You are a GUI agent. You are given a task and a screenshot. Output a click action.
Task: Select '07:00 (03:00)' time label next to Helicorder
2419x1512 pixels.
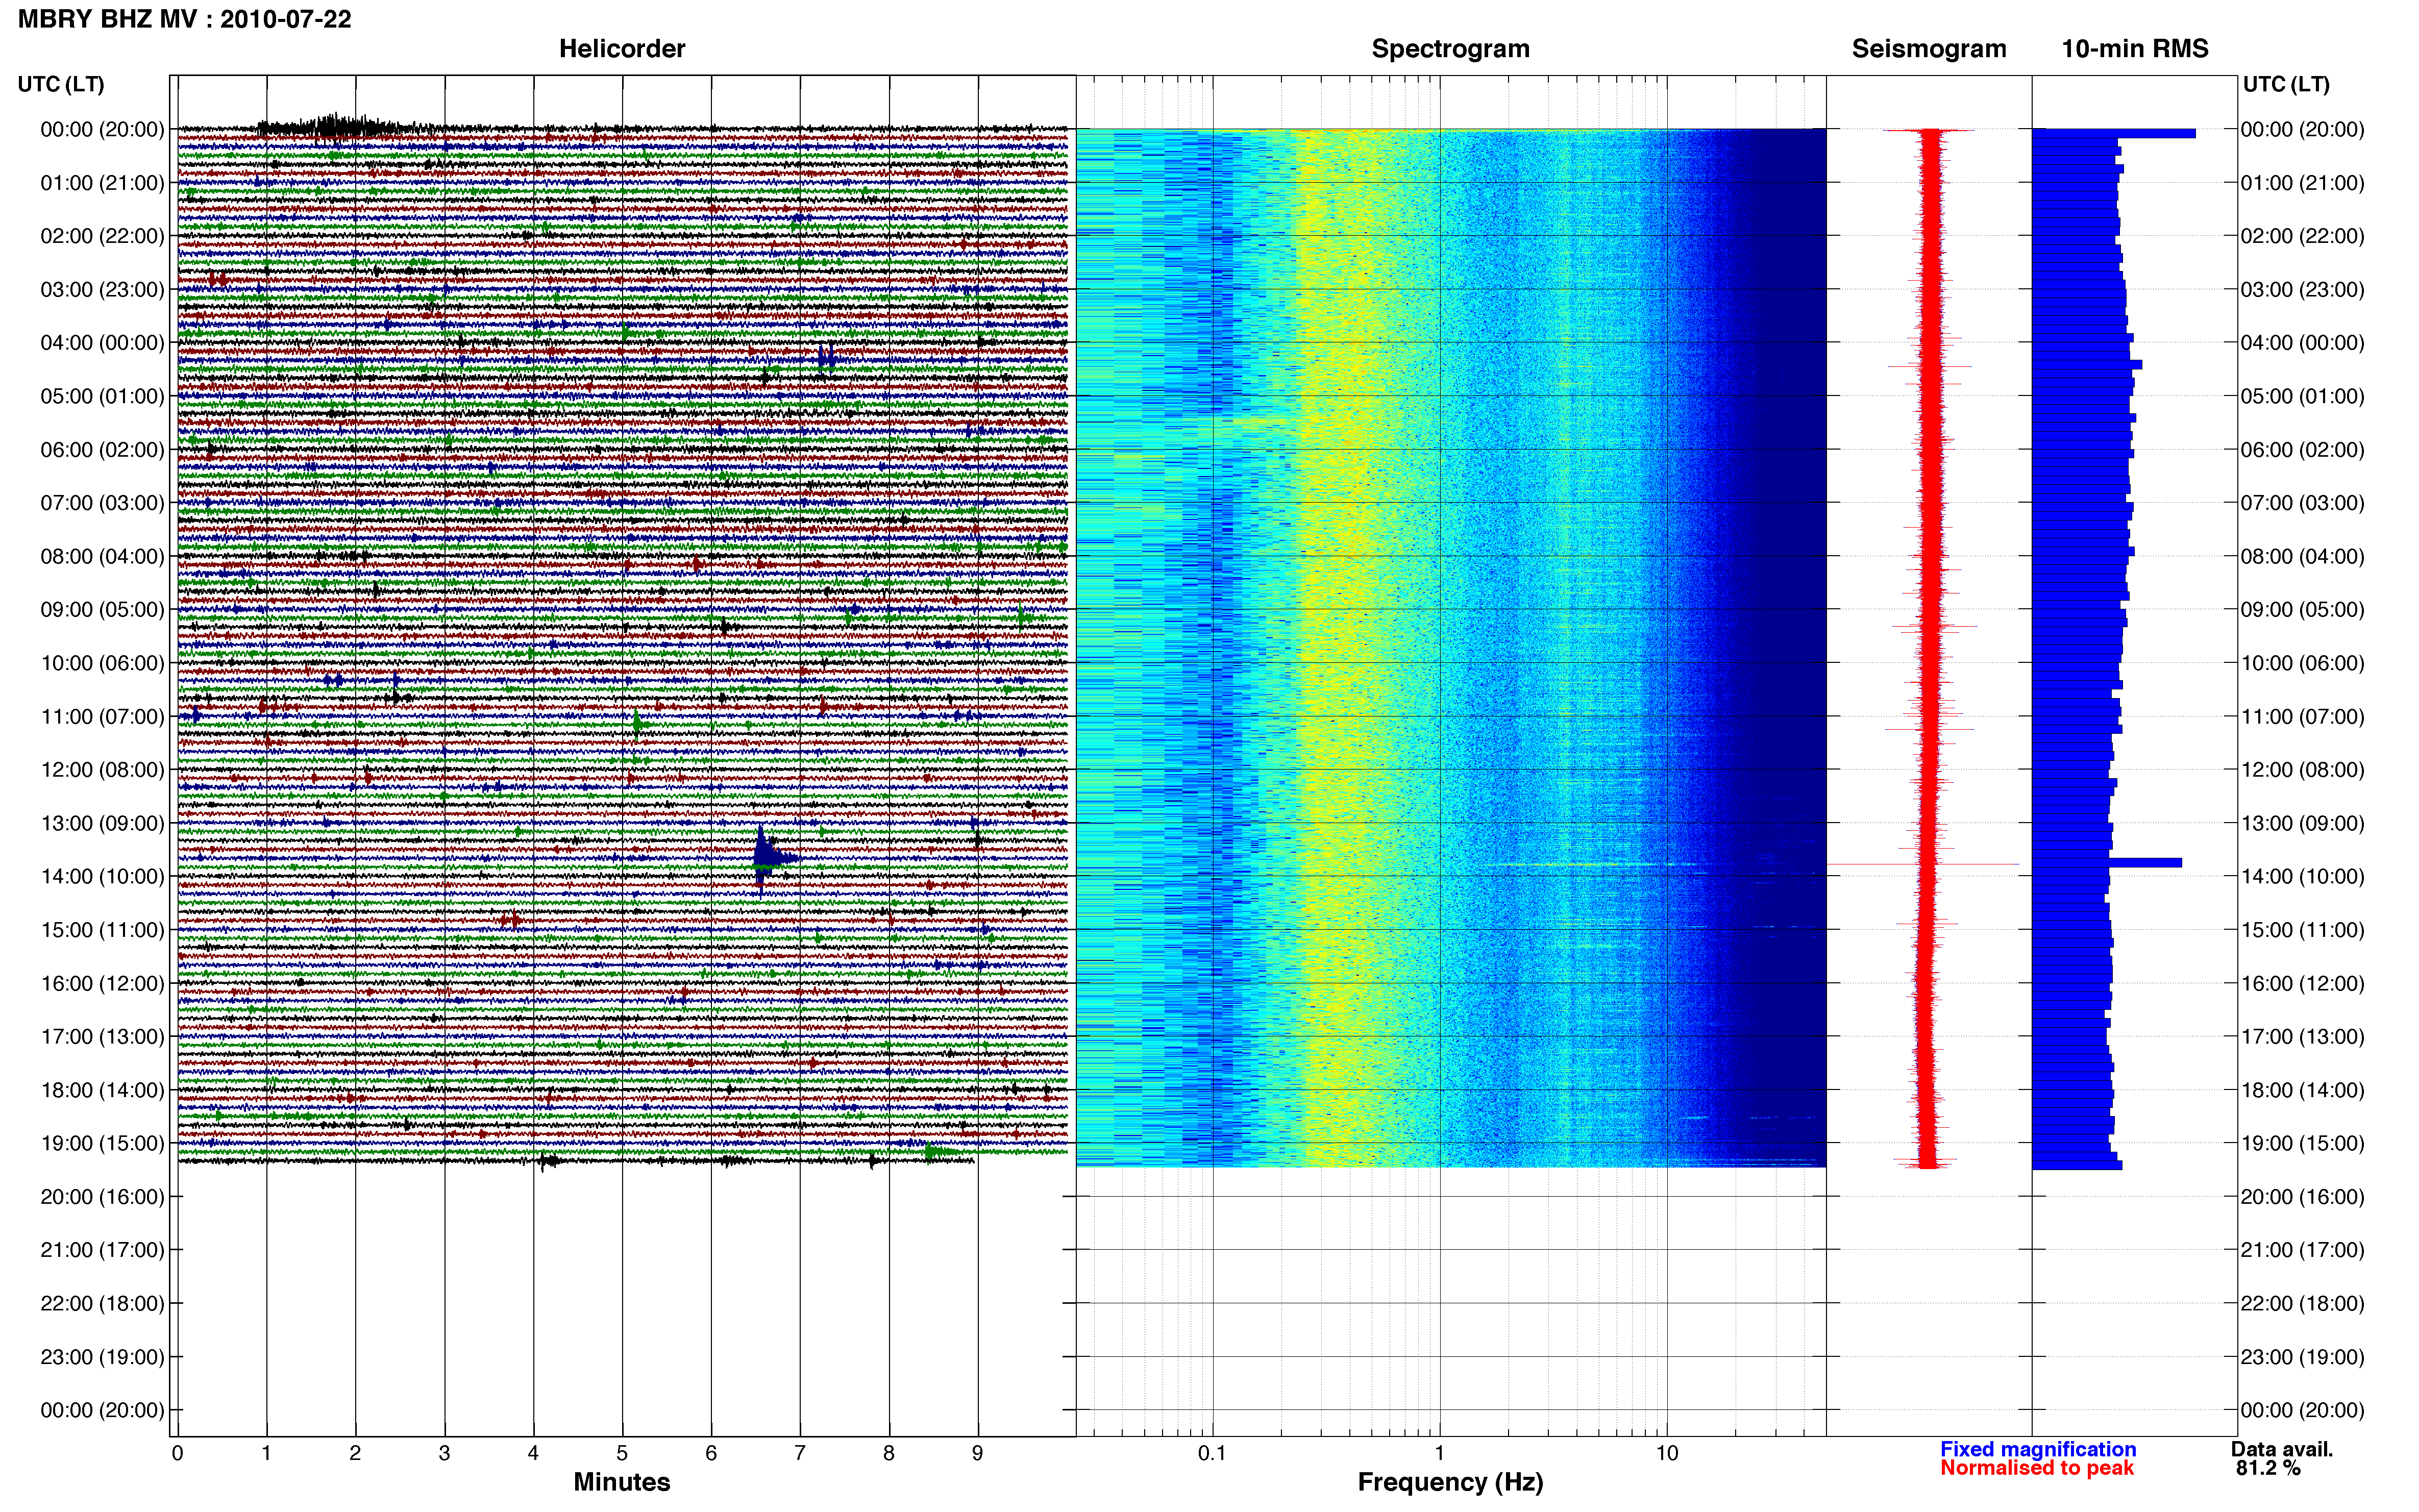point(102,503)
